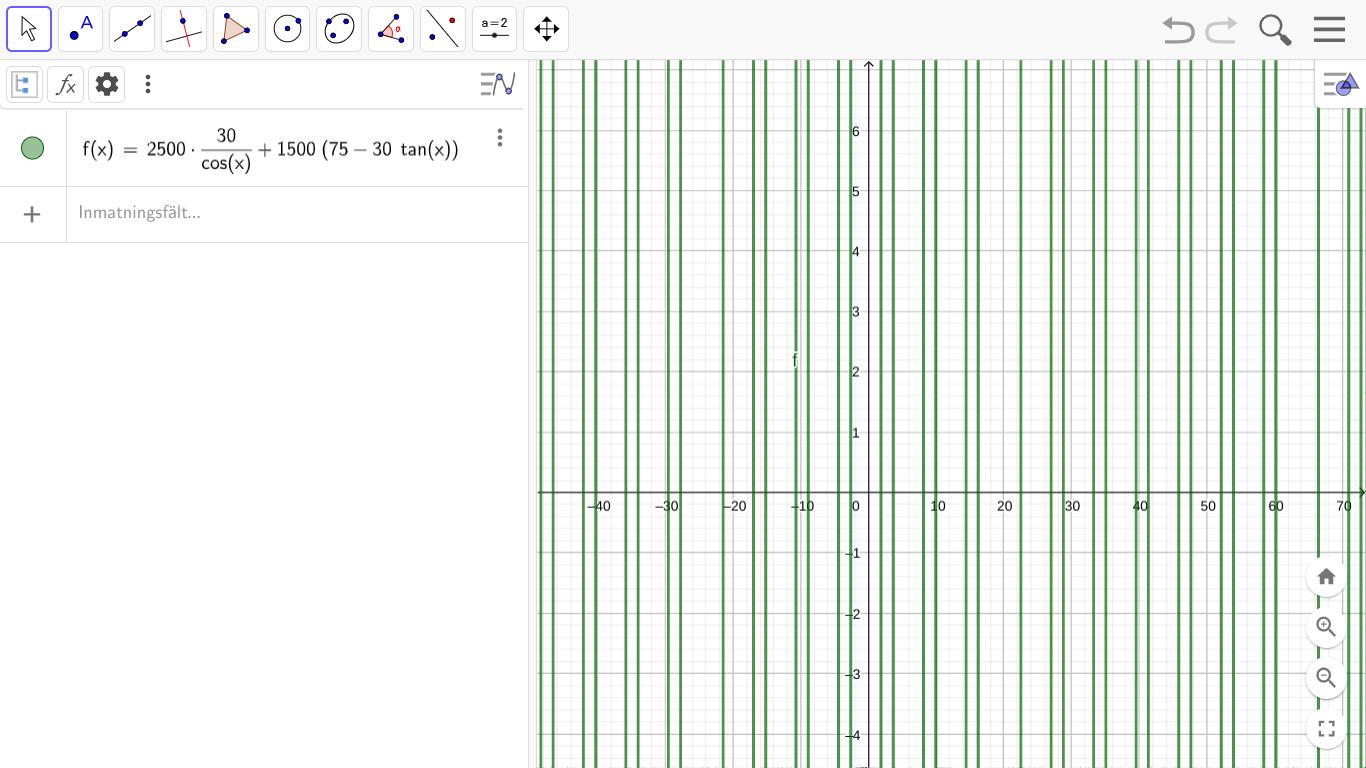Pick the Reflect about Line tool
Screen dimensions: 1366x768
tap(443, 29)
